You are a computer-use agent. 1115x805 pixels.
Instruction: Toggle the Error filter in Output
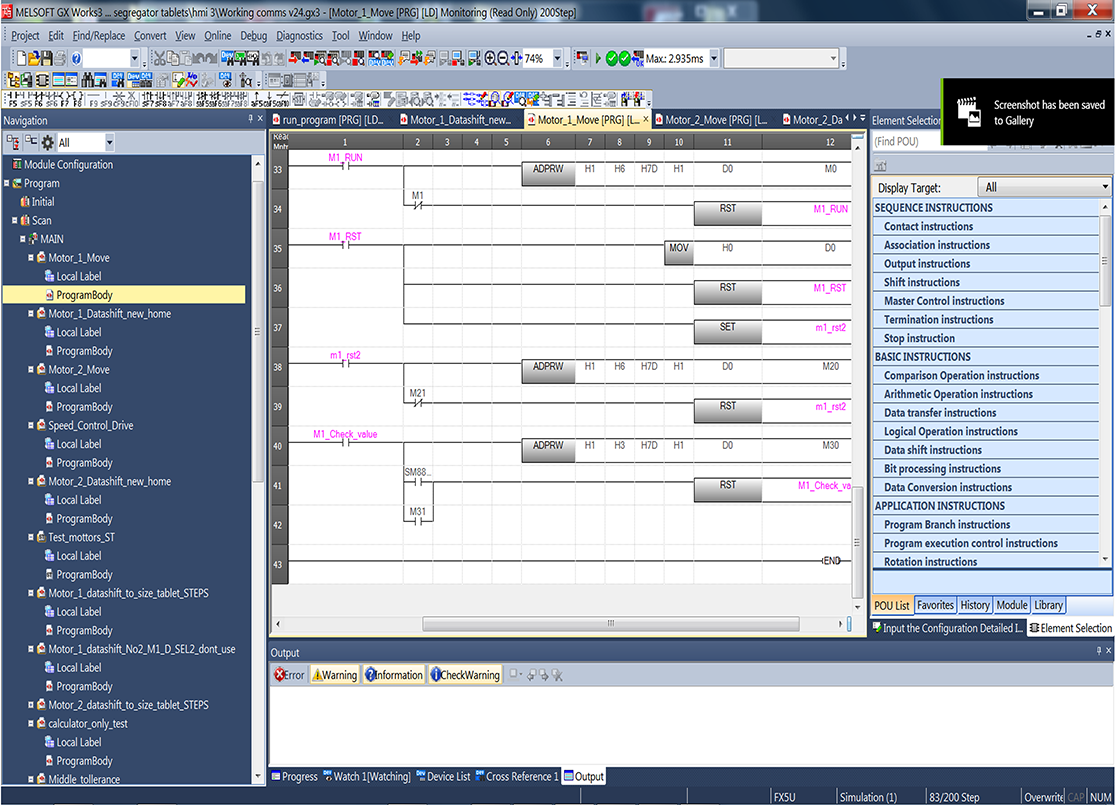(x=289, y=675)
